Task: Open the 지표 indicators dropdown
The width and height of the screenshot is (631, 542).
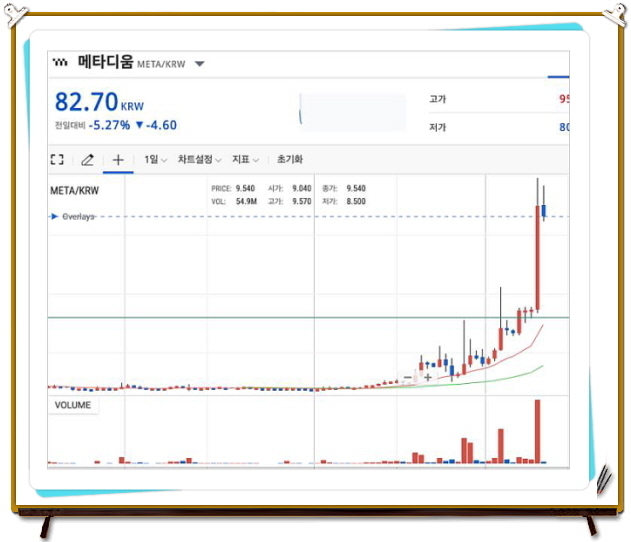Action: (245, 159)
